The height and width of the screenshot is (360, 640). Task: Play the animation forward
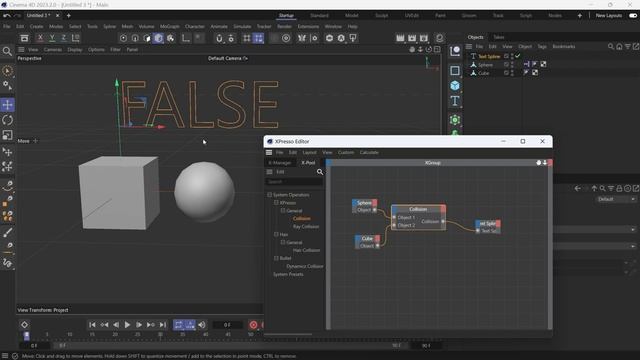tap(127, 325)
